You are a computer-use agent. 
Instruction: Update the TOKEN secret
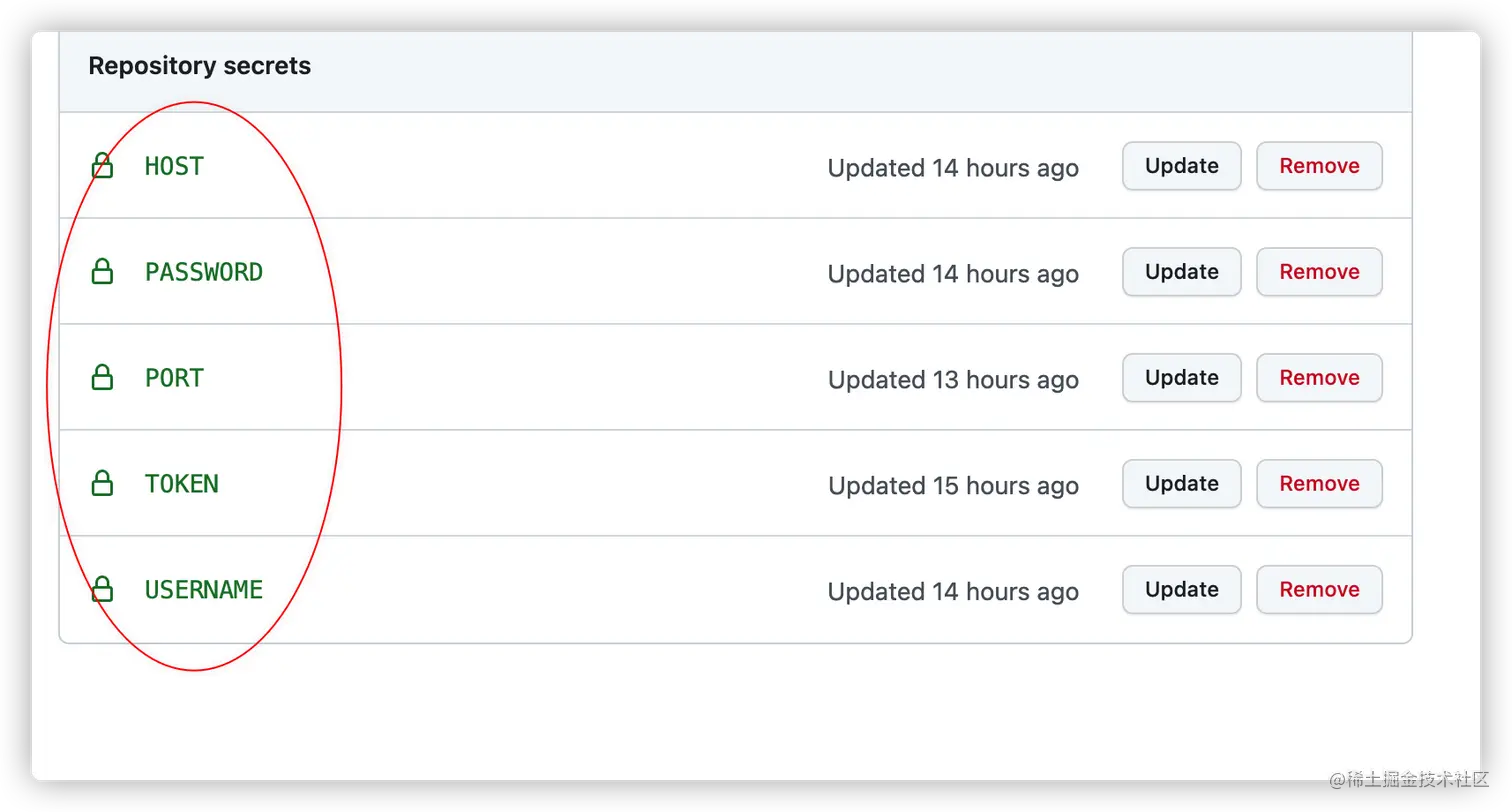pyautogui.click(x=1182, y=484)
